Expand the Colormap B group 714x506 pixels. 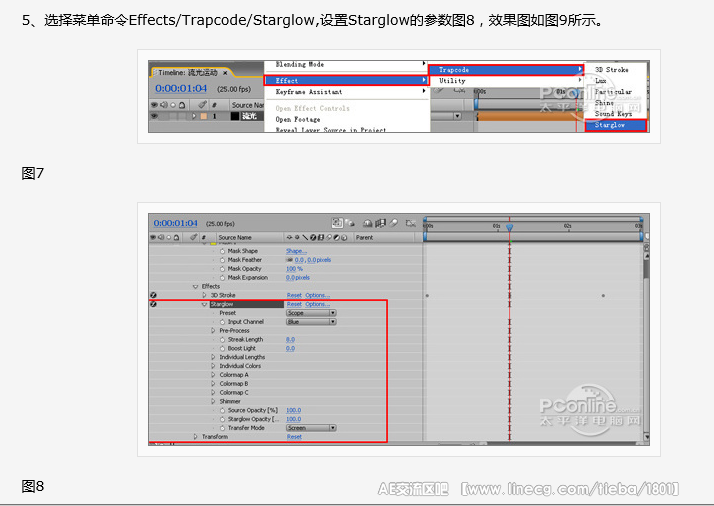213,384
